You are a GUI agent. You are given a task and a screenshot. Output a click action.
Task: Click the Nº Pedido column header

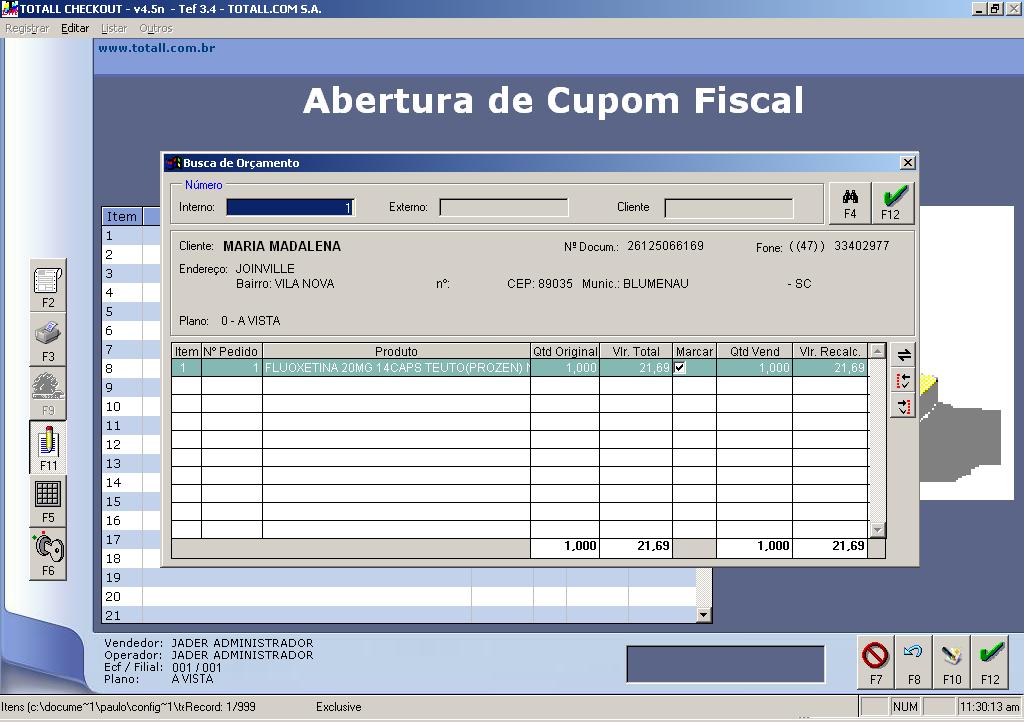point(232,351)
